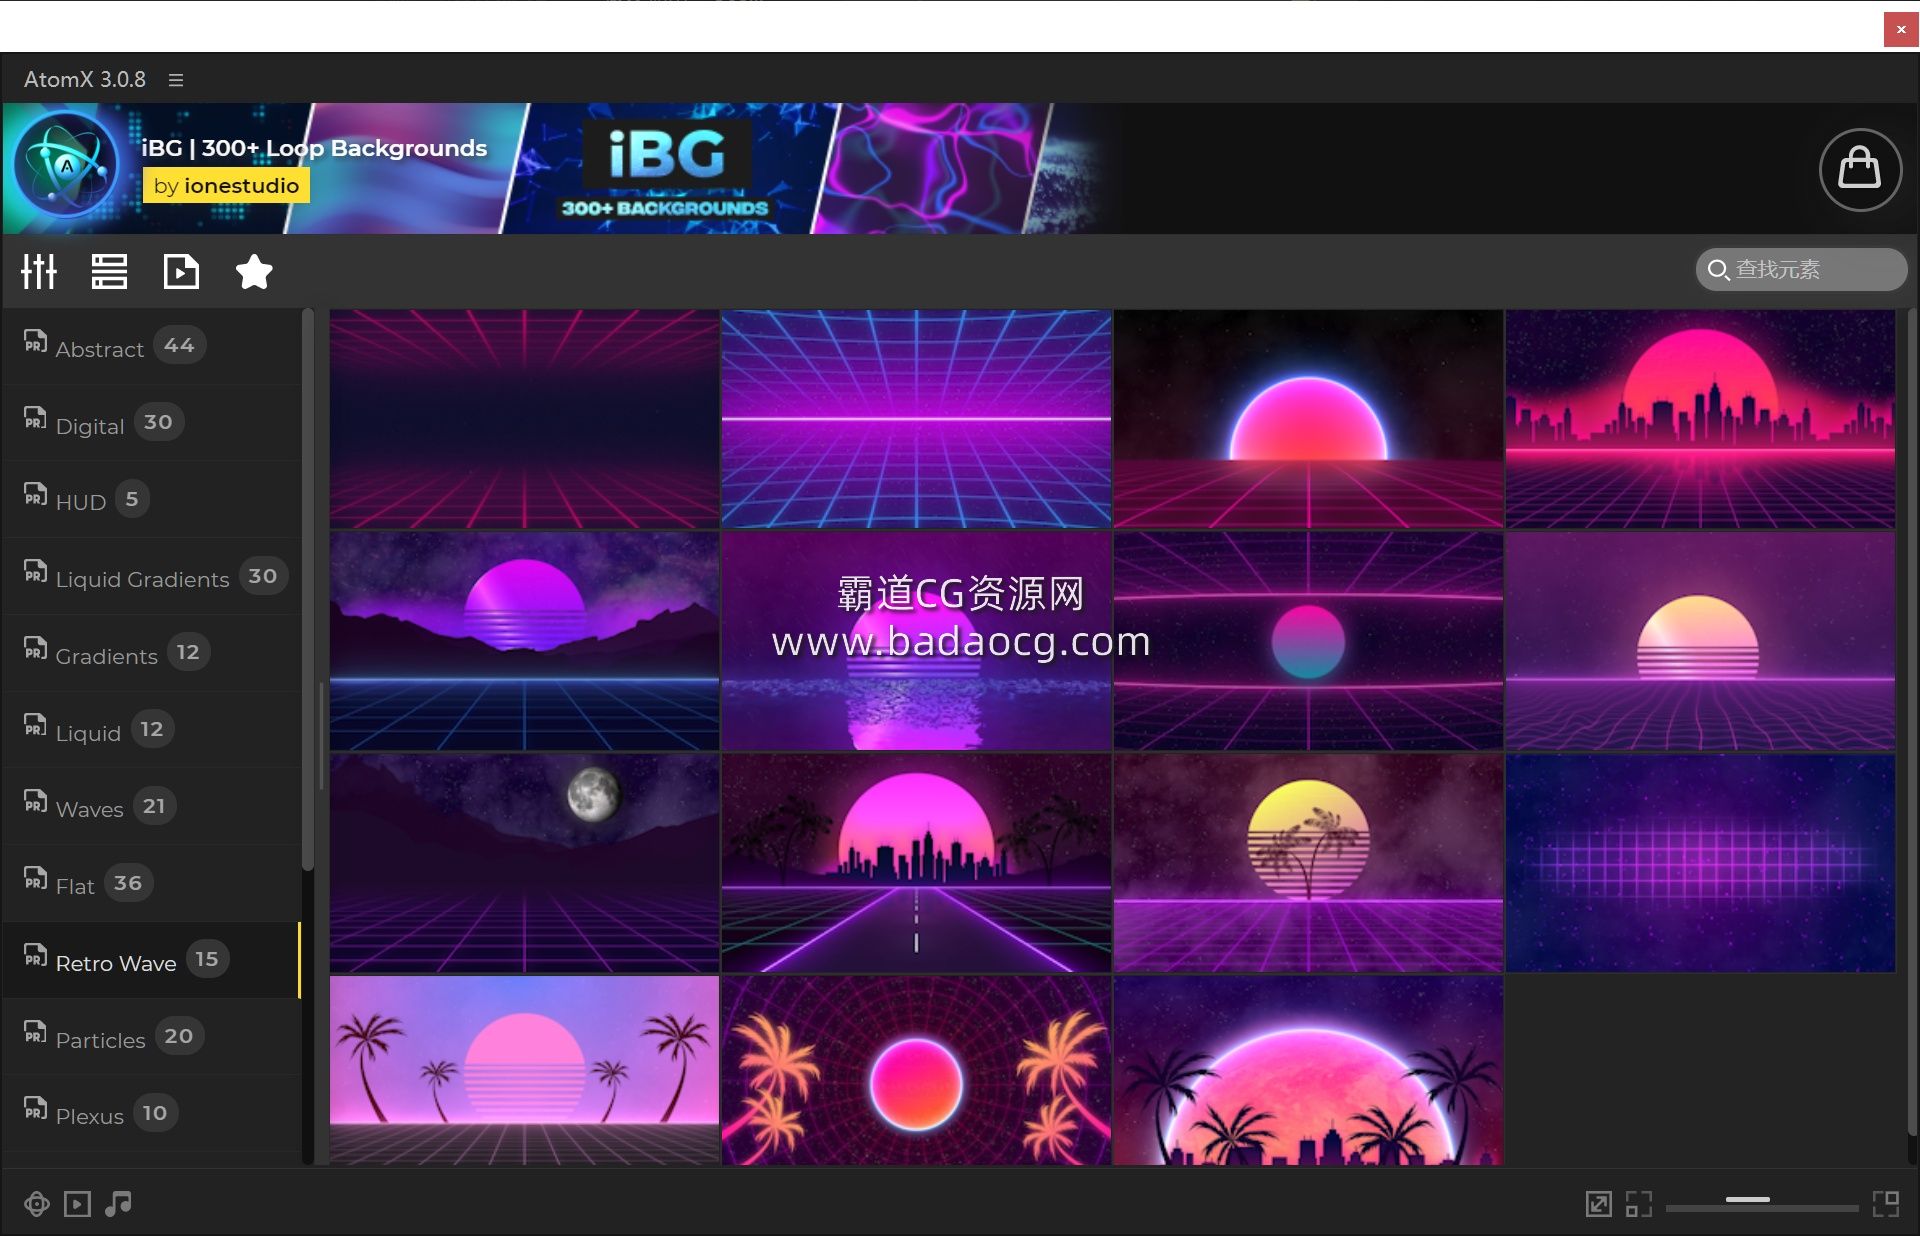Click the target locate icon in footer
Screen dimensions: 1920x1236
[x=37, y=1204]
